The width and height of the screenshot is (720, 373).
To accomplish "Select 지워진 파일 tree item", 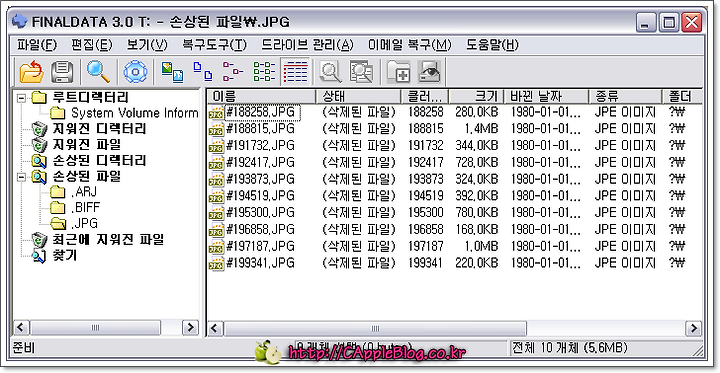I will coord(86,145).
